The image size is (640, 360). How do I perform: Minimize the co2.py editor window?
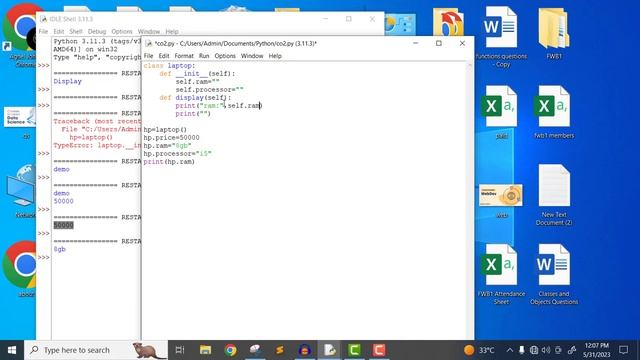pos(416,43)
